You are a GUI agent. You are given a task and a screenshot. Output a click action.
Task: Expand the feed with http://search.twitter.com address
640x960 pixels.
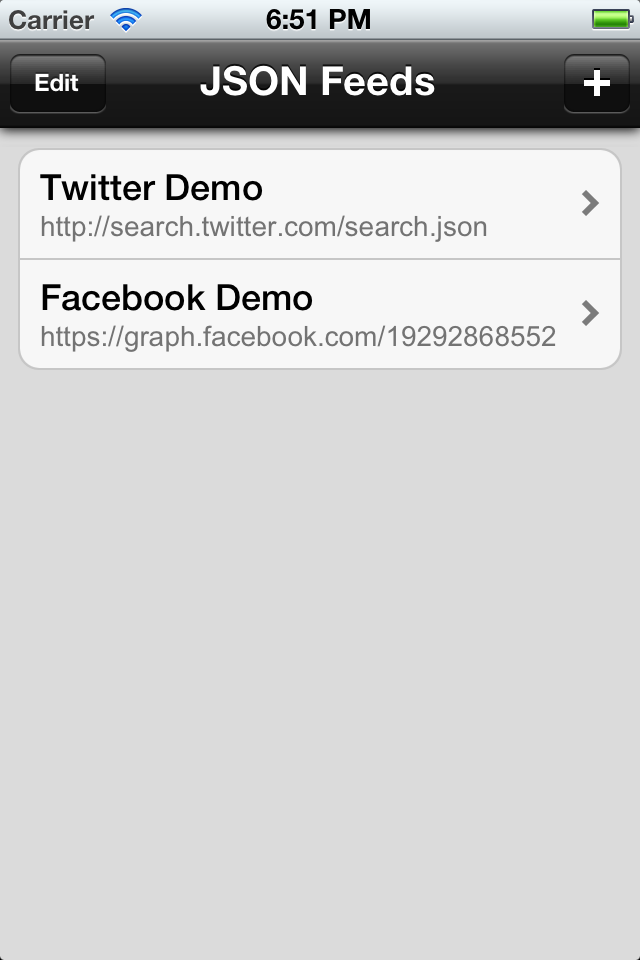(x=320, y=204)
